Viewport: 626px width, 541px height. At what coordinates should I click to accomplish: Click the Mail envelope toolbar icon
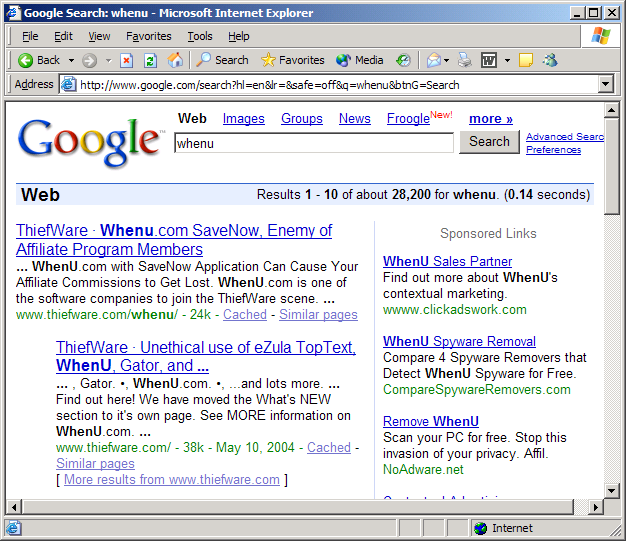pos(434,60)
